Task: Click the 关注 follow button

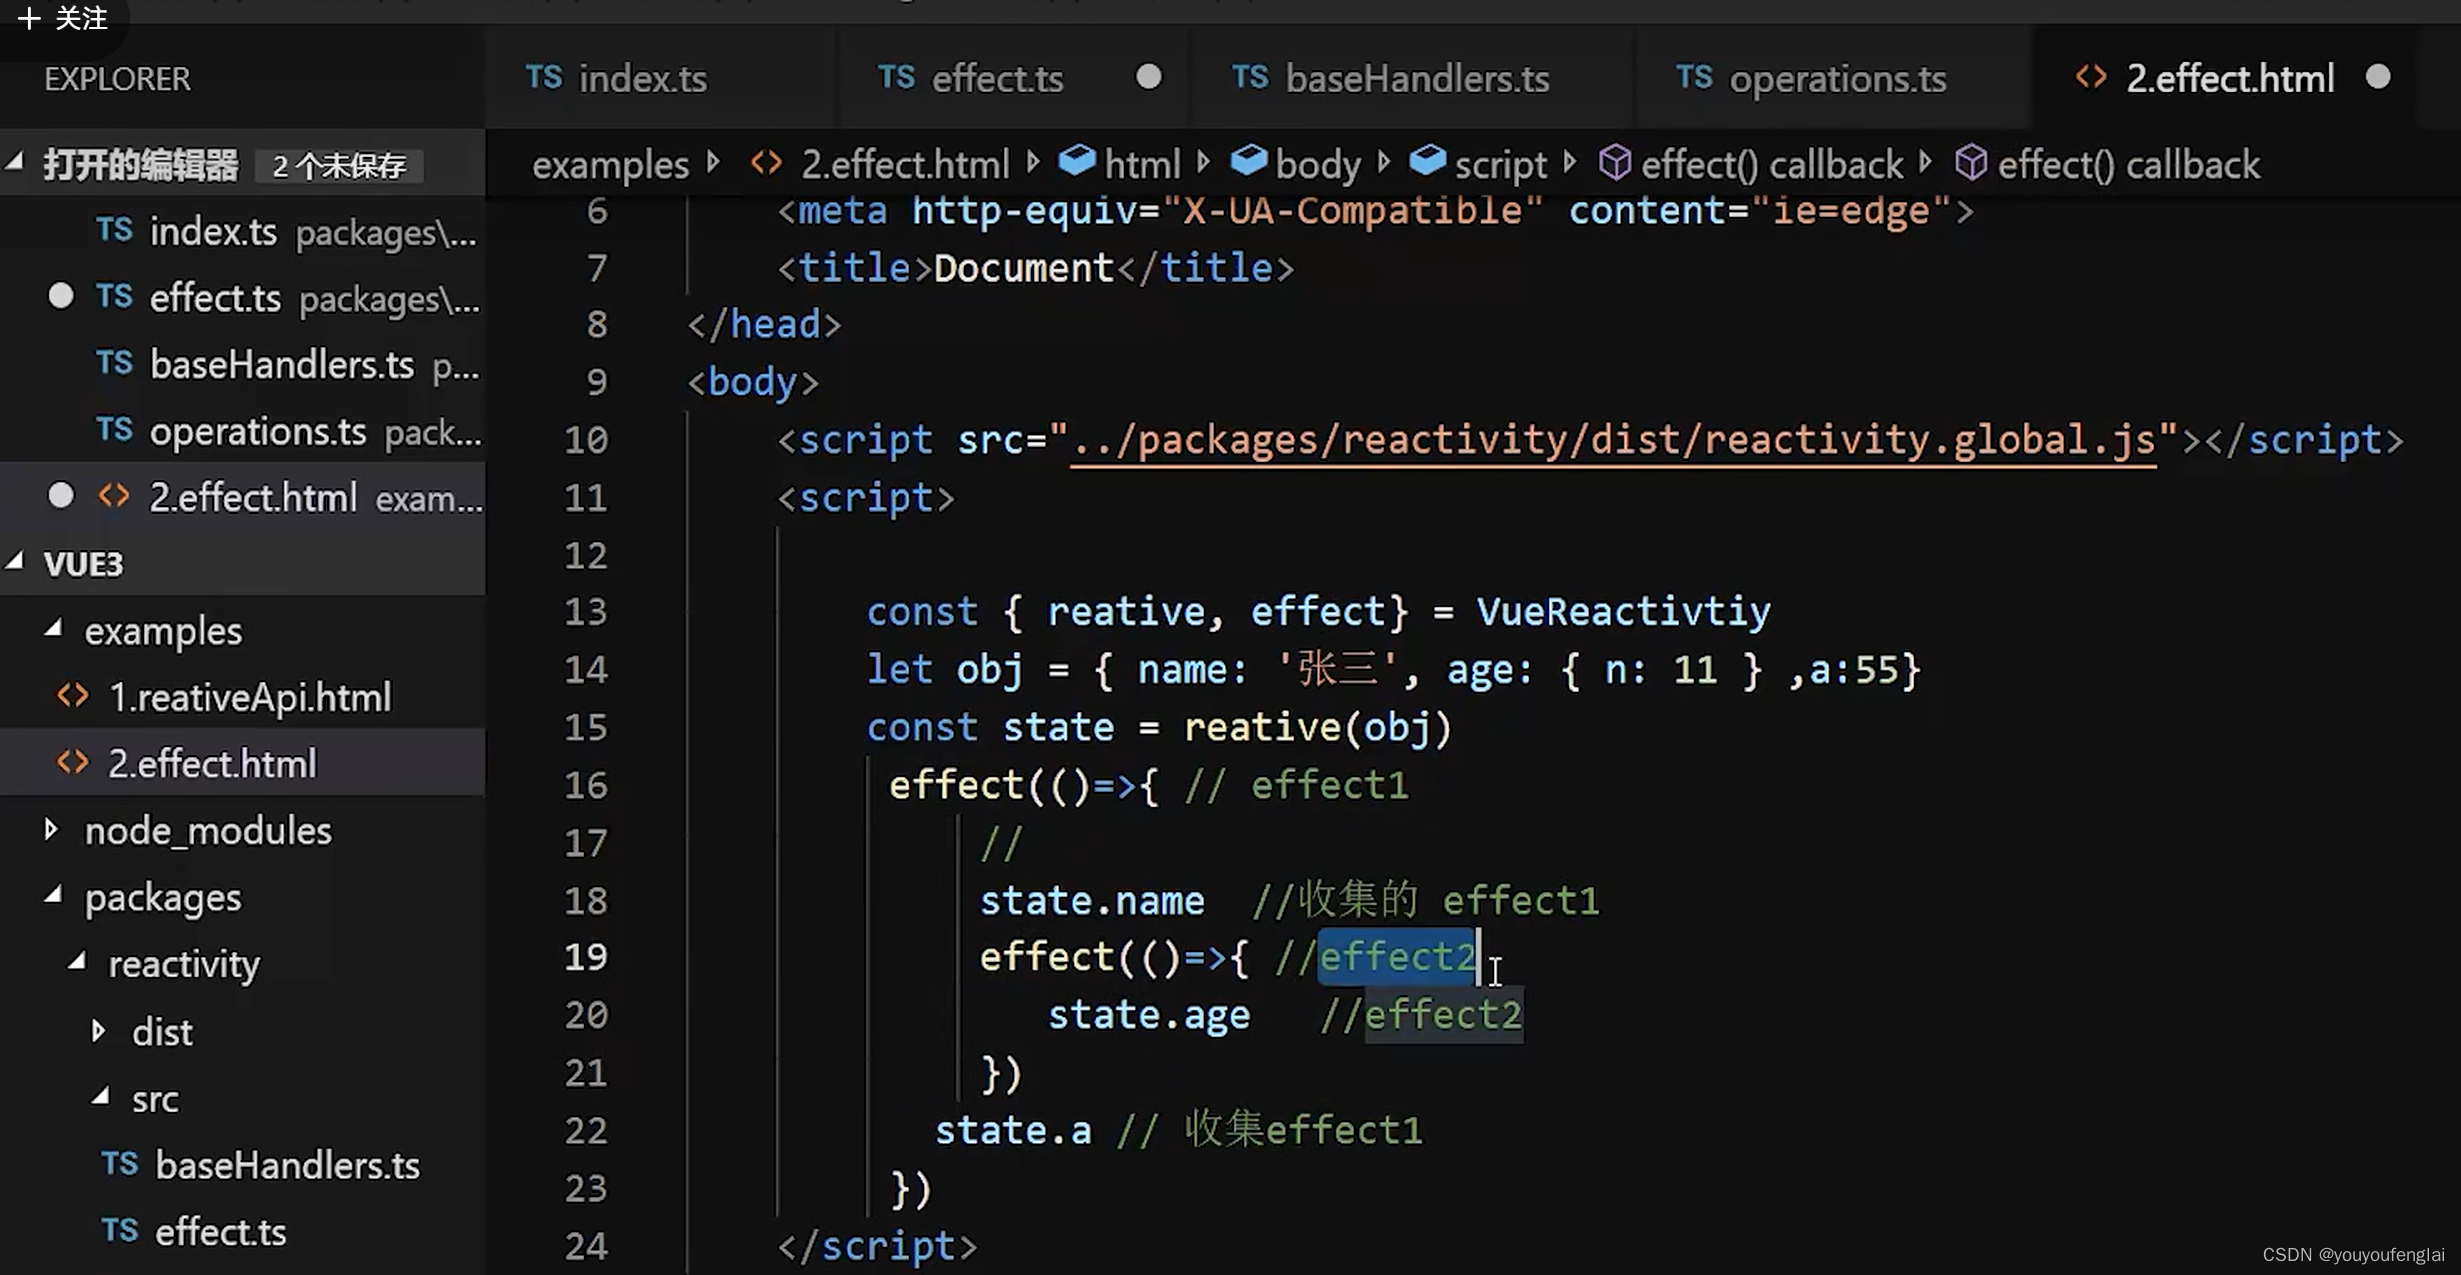Action: (62, 19)
